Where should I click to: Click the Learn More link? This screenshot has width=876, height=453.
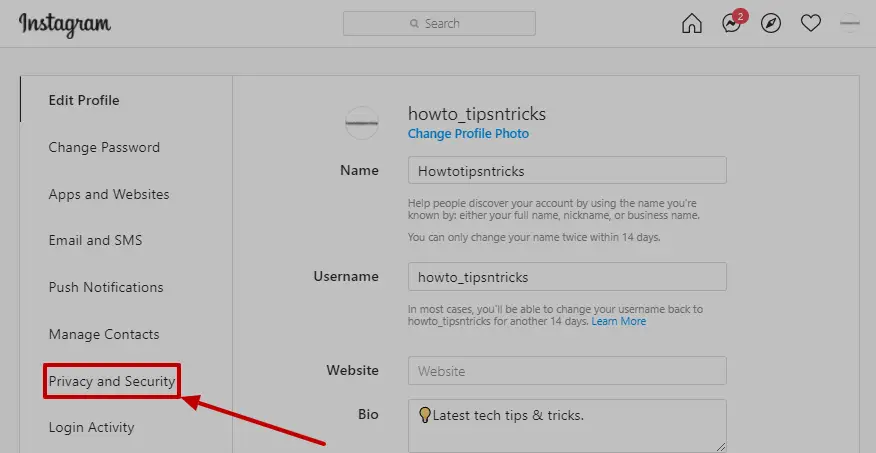tap(618, 321)
